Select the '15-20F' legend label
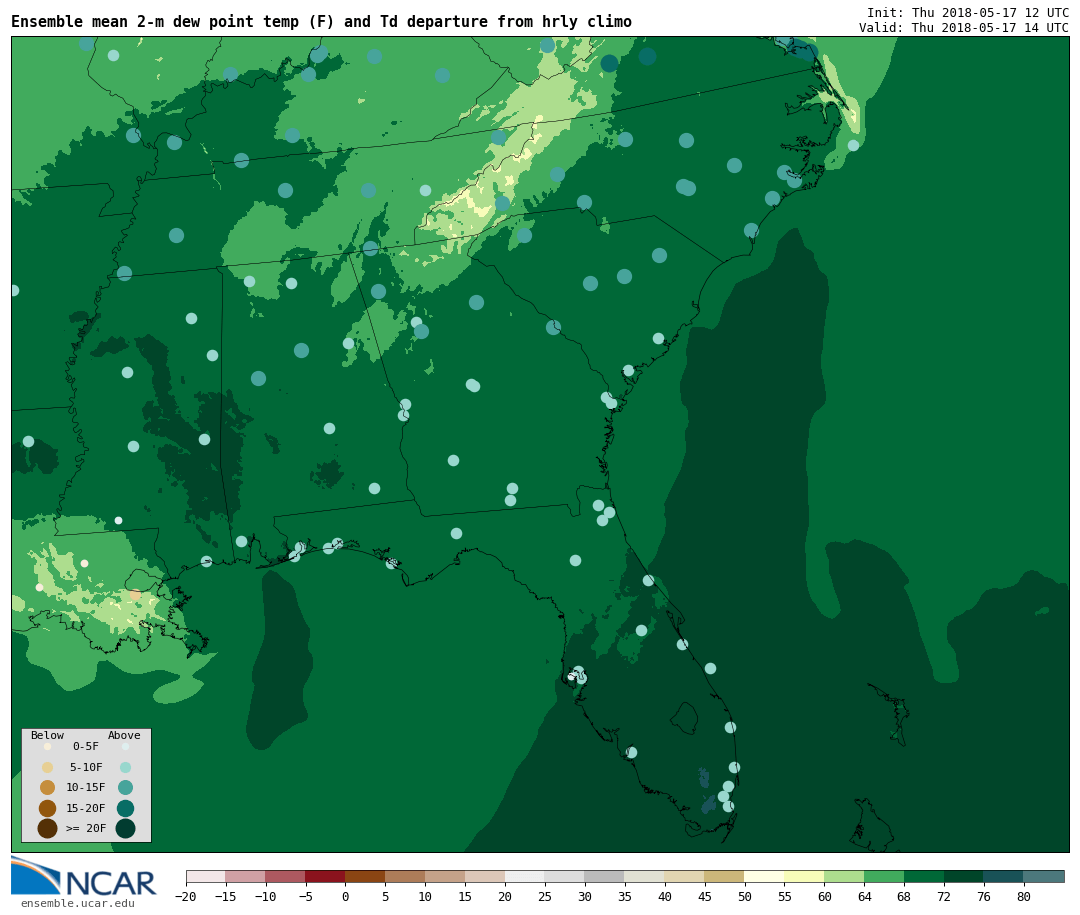 click(x=86, y=808)
